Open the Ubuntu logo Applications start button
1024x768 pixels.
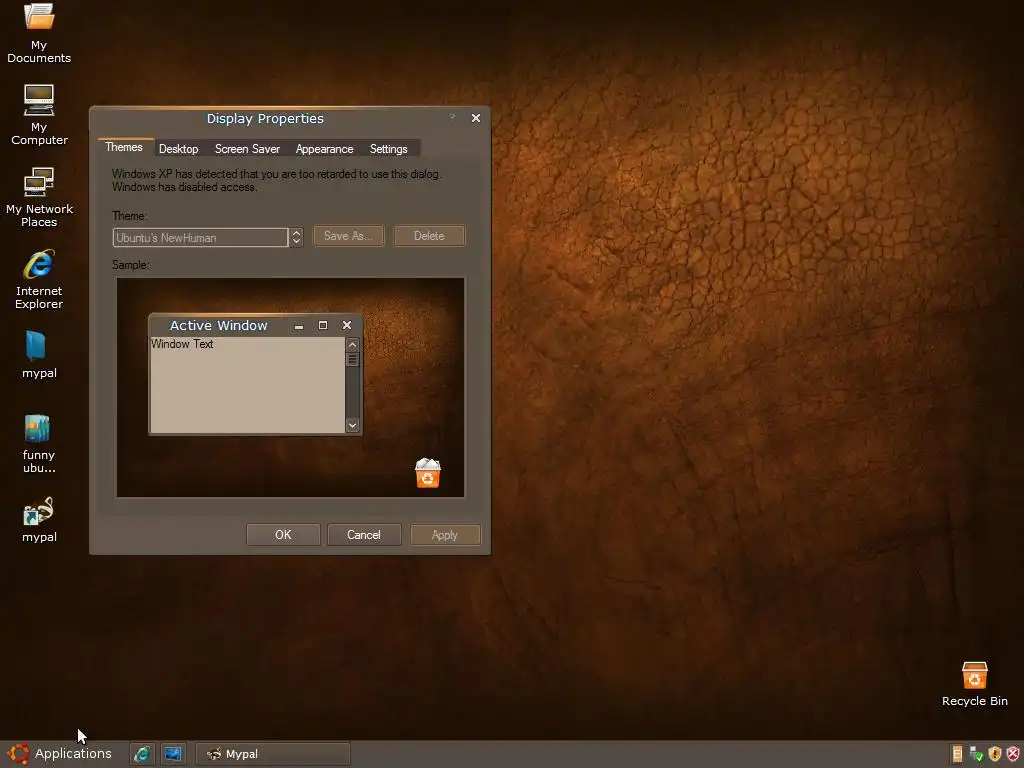[60, 754]
